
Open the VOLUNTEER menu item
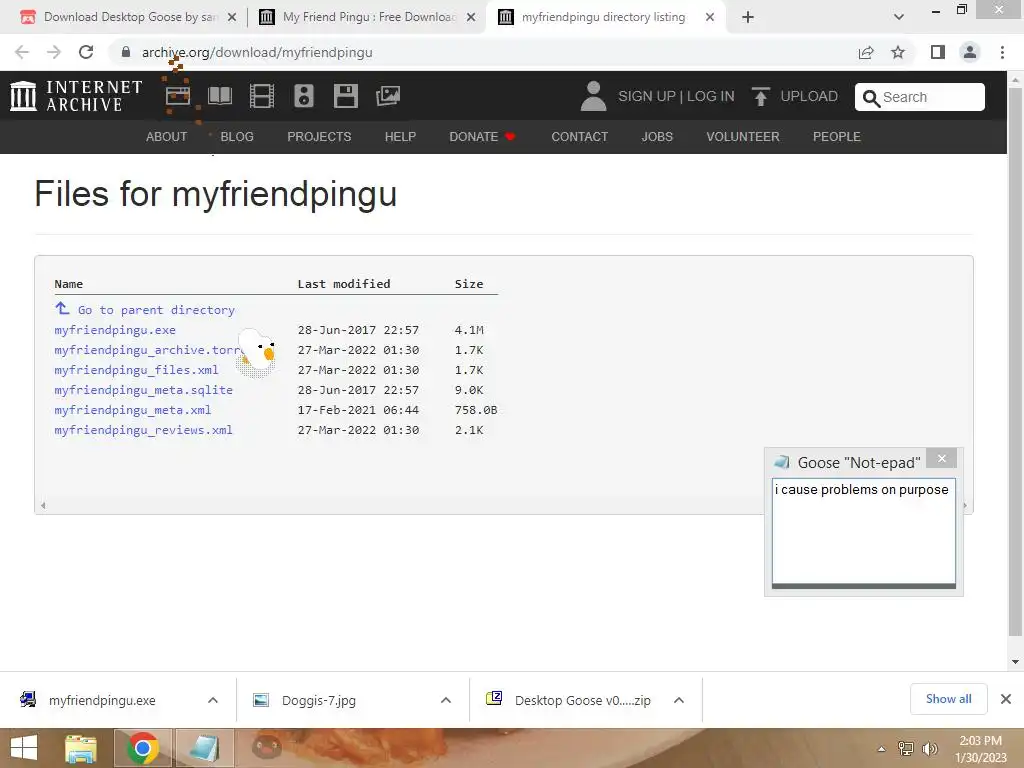743,136
